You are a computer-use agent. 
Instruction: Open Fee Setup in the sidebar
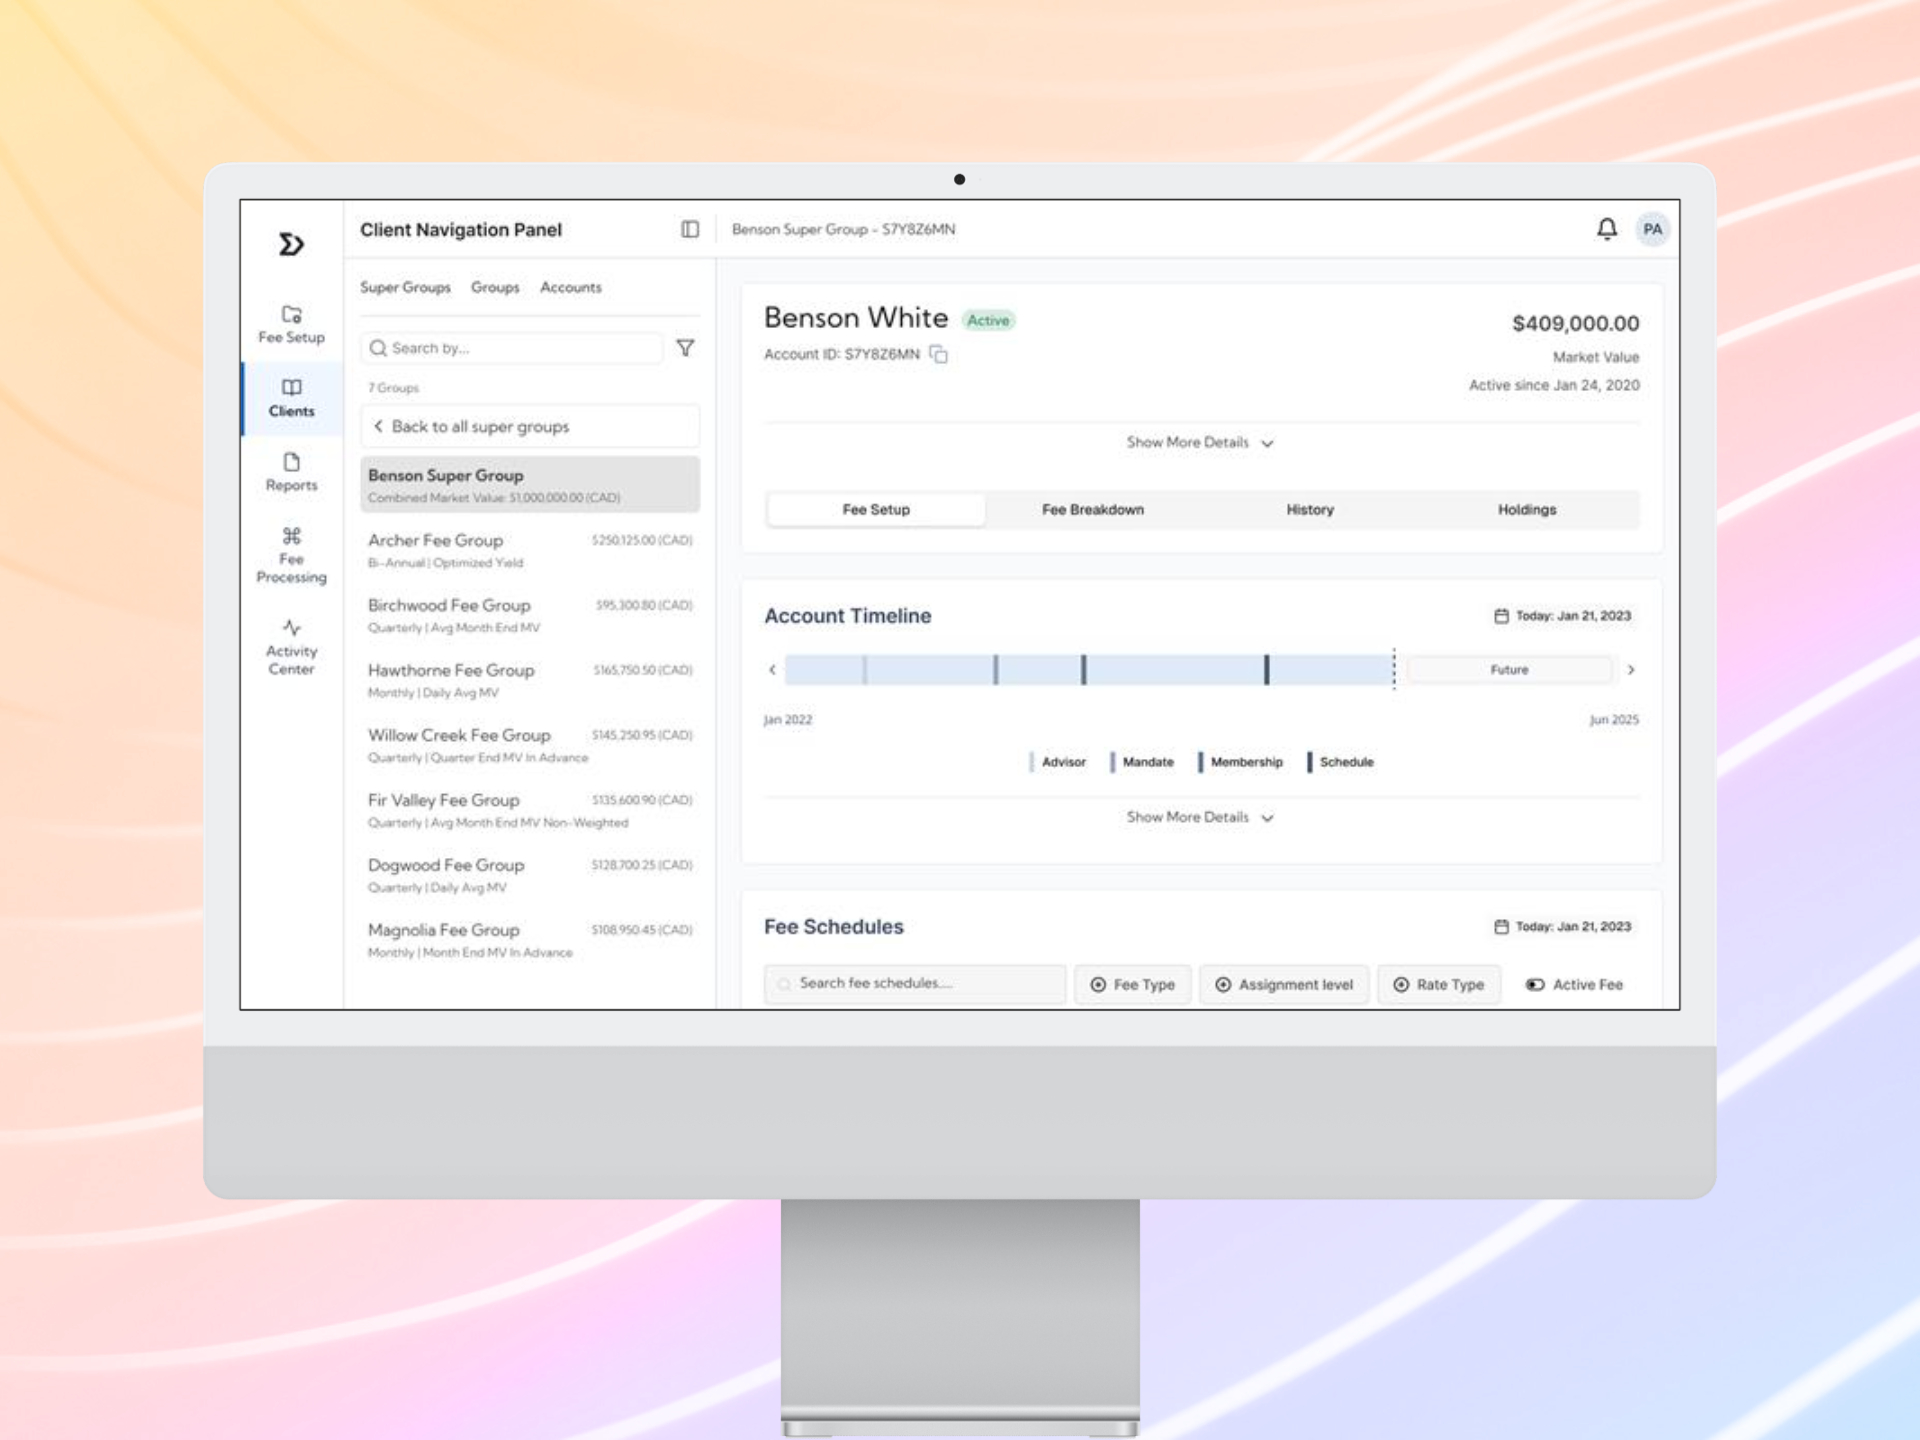click(291, 325)
